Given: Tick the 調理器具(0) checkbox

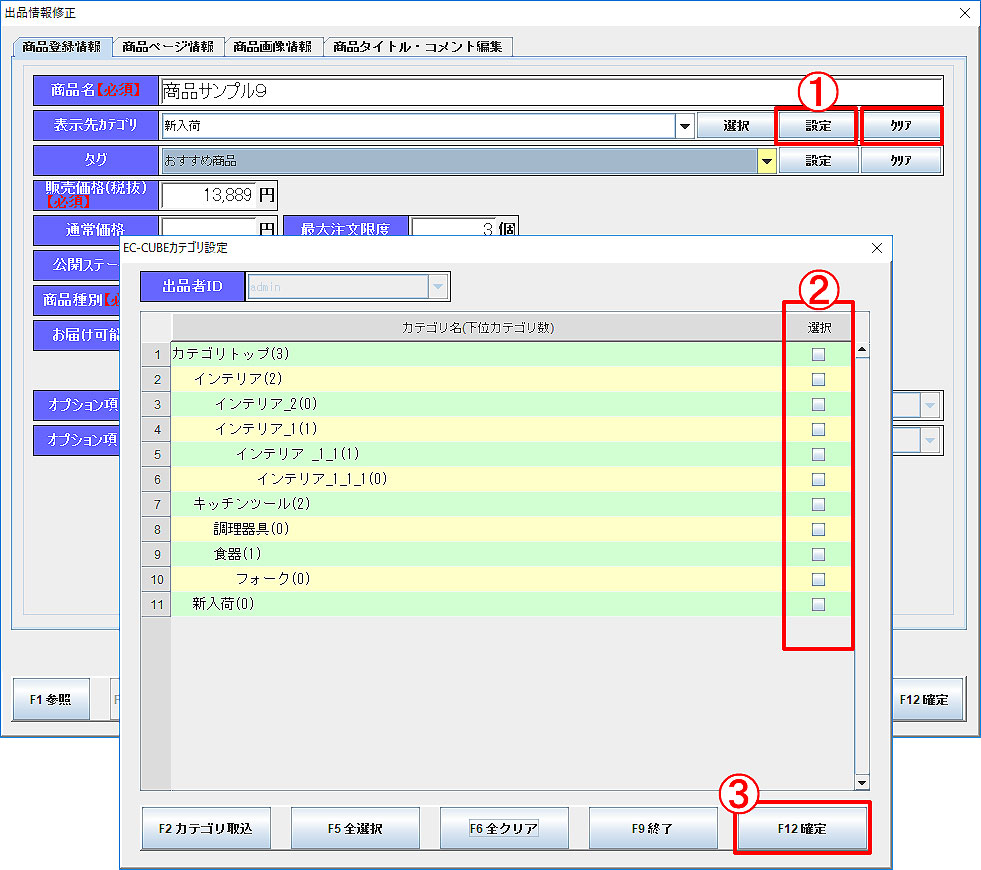Looking at the screenshot, I should 818,530.
